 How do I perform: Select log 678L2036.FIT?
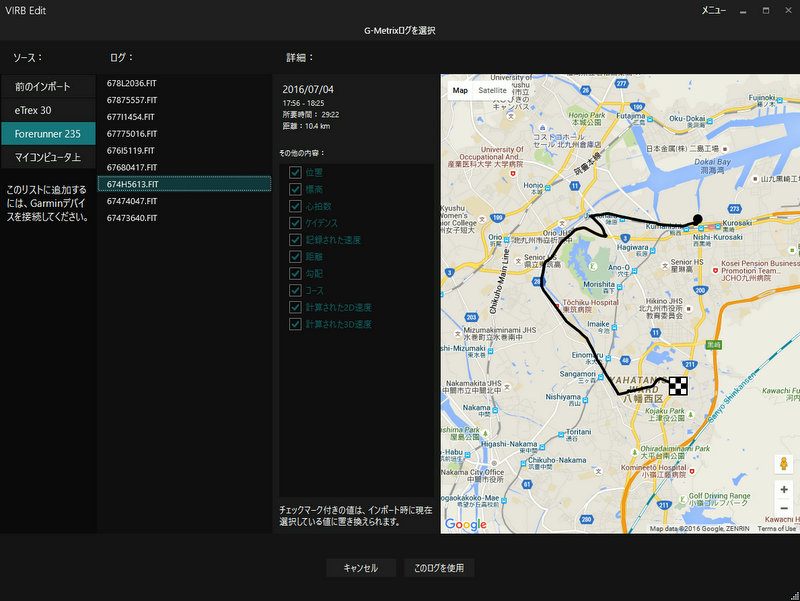tap(184, 83)
